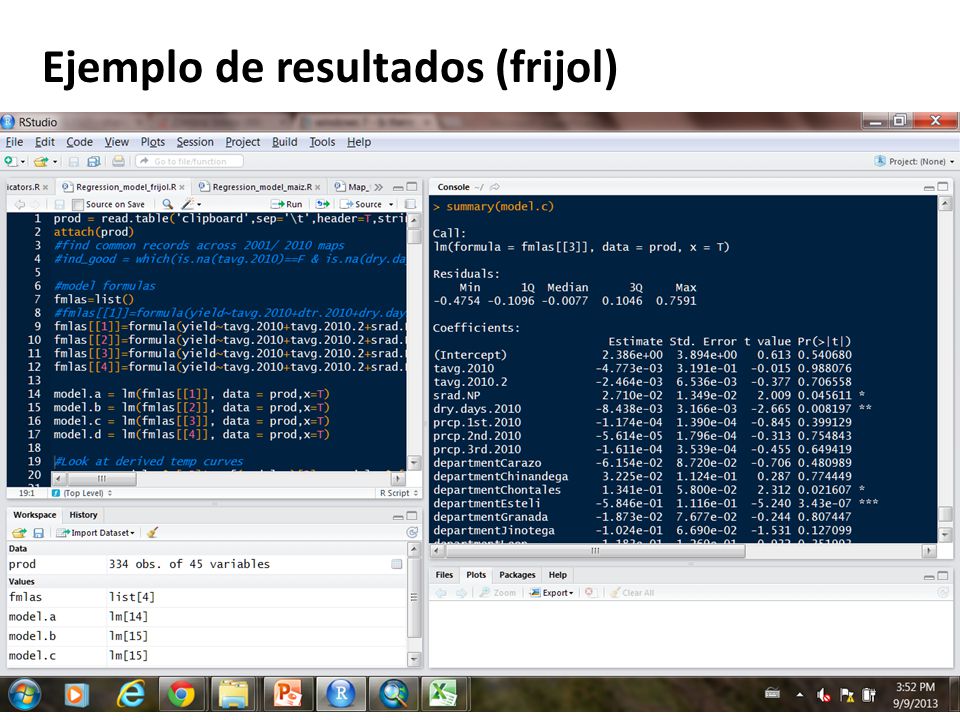Screen dimensions: 960x720
Task: Open the New File dropdown arrow
Action: [x=23, y=162]
